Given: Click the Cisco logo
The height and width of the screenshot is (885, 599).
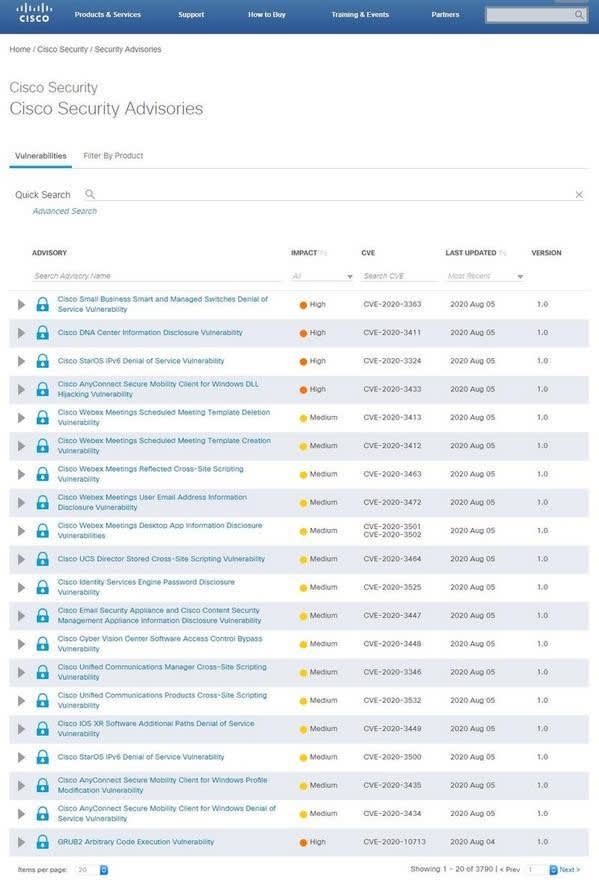Looking at the screenshot, I should coord(34,12).
